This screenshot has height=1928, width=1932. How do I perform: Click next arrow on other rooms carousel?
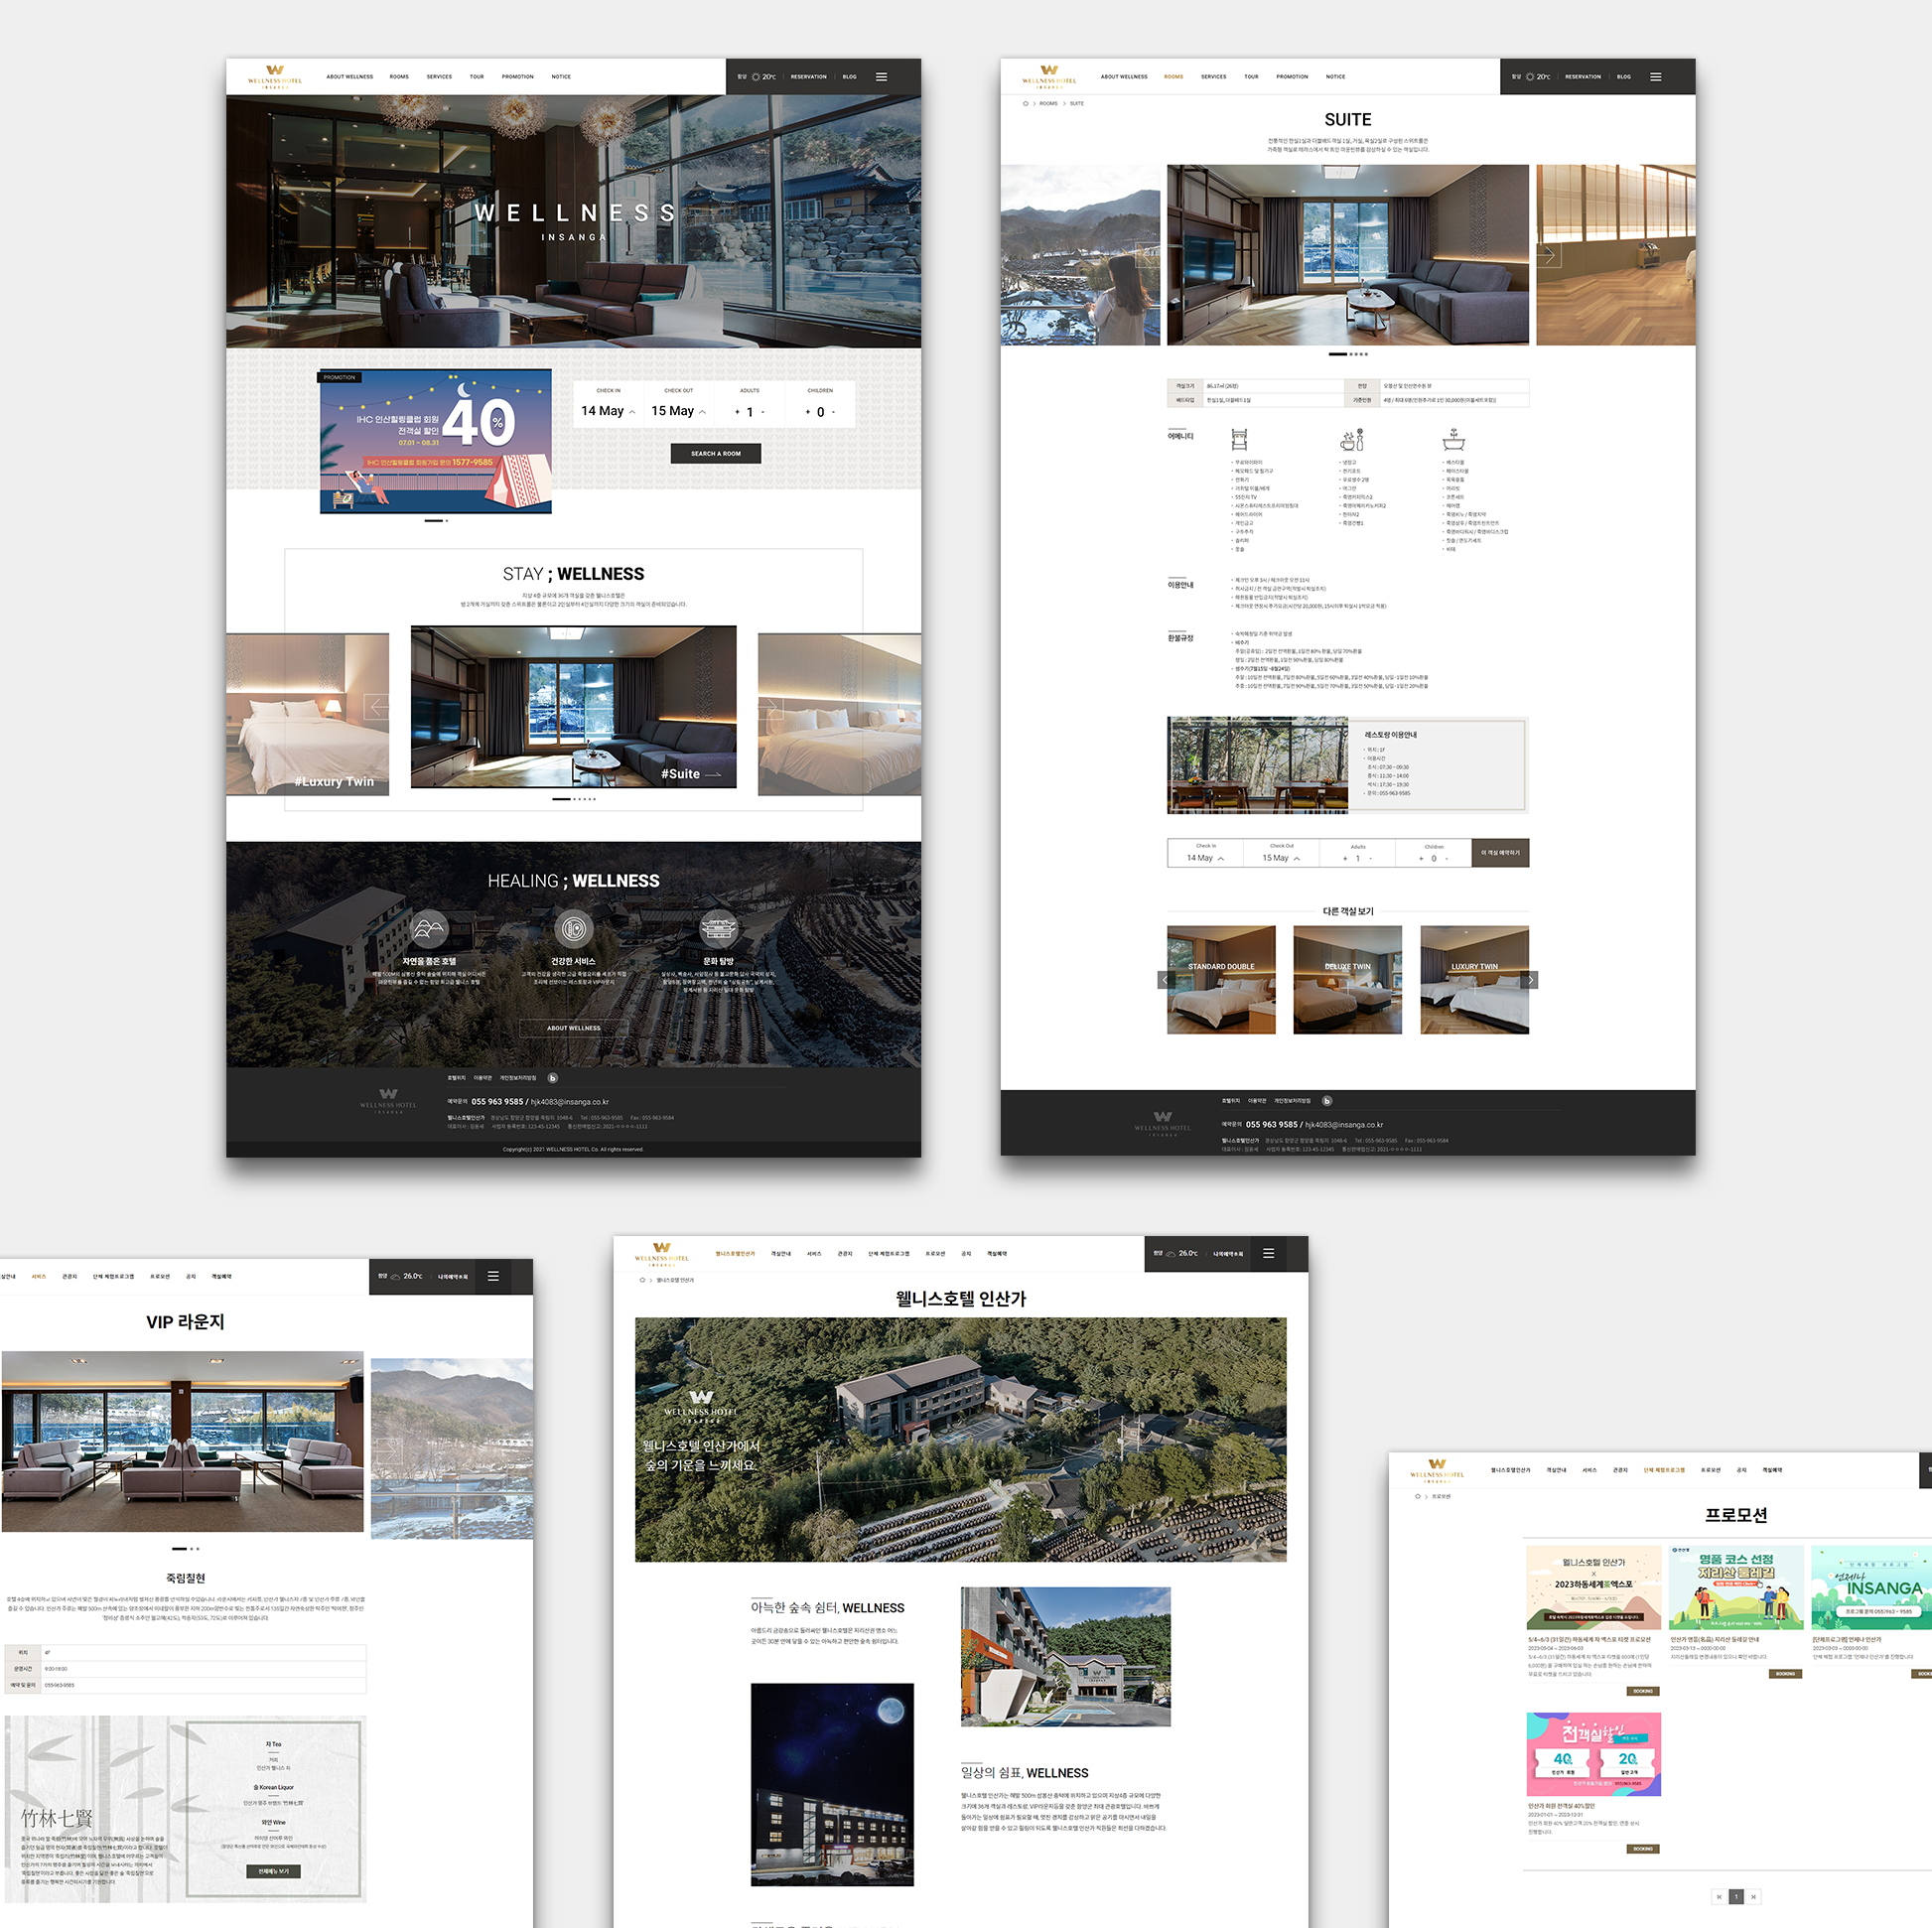[x=1530, y=980]
